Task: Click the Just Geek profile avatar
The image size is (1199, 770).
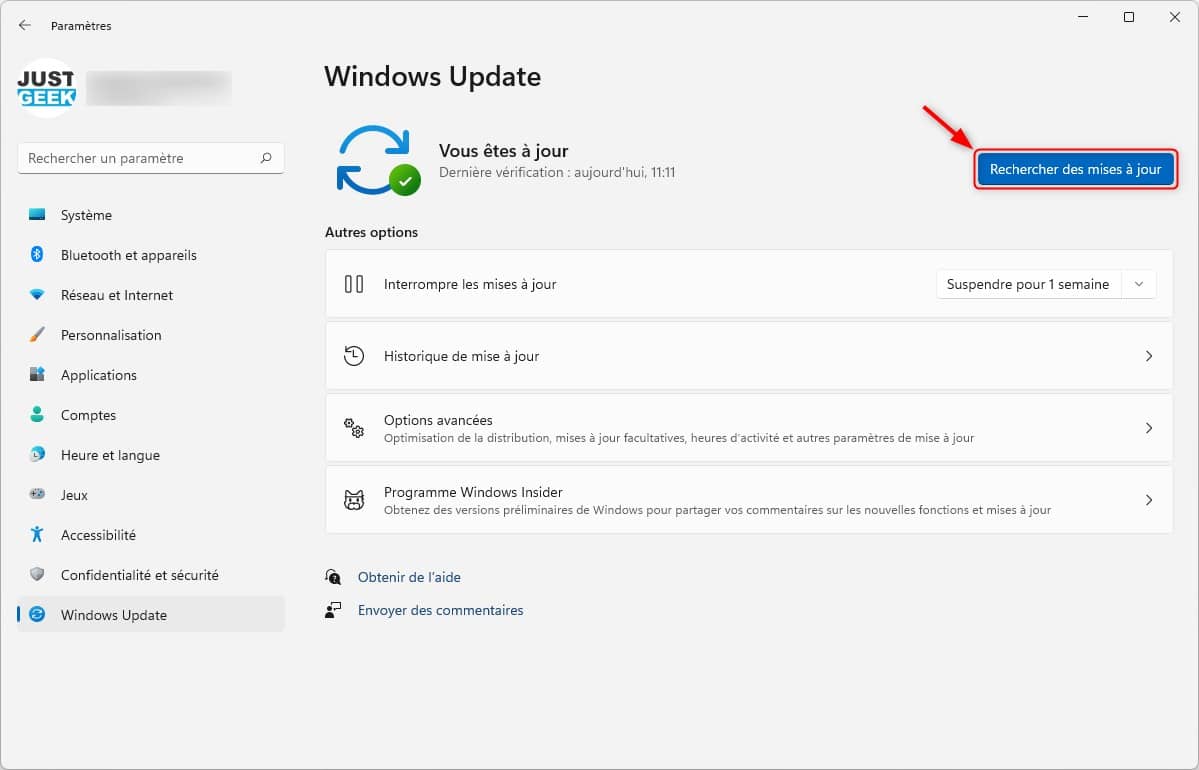Action: pyautogui.click(x=47, y=88)
